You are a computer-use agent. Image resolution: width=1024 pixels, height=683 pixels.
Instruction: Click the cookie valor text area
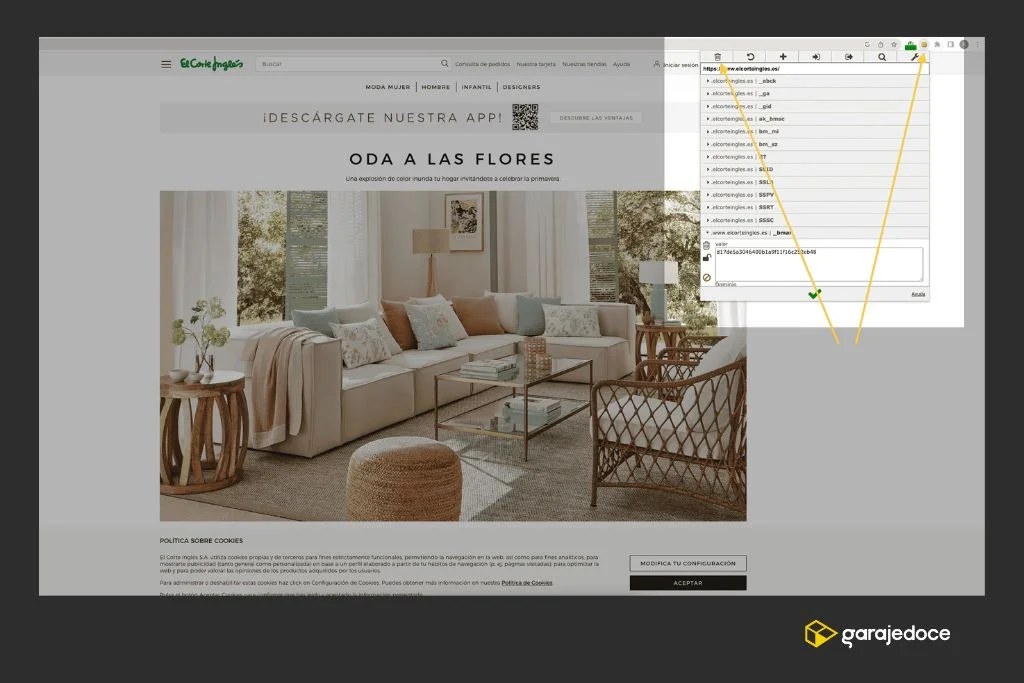pyautogui.click(x=819, y=264)
